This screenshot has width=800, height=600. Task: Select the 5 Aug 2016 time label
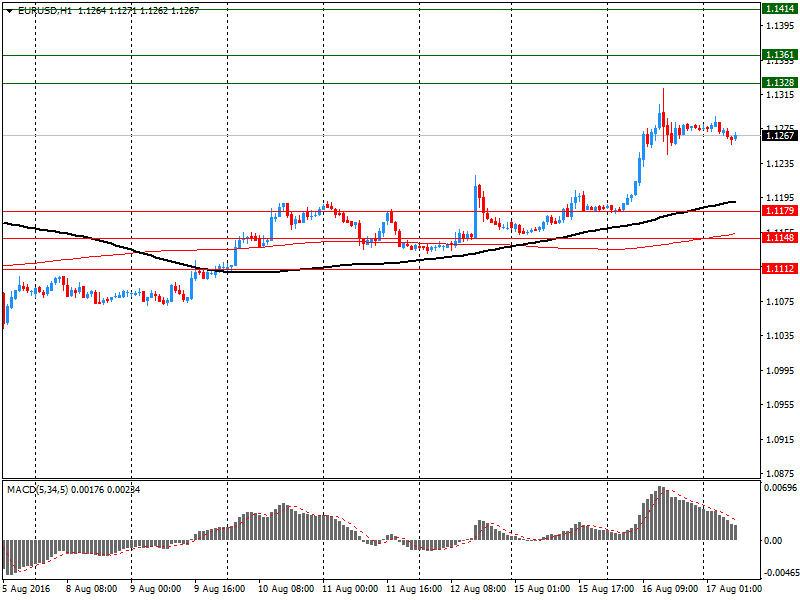pos(26,589)
